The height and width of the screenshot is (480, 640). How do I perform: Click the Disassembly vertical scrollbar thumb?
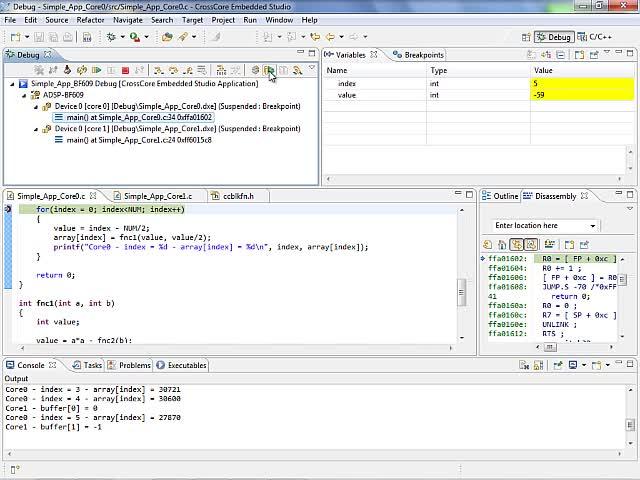(622, 280)
